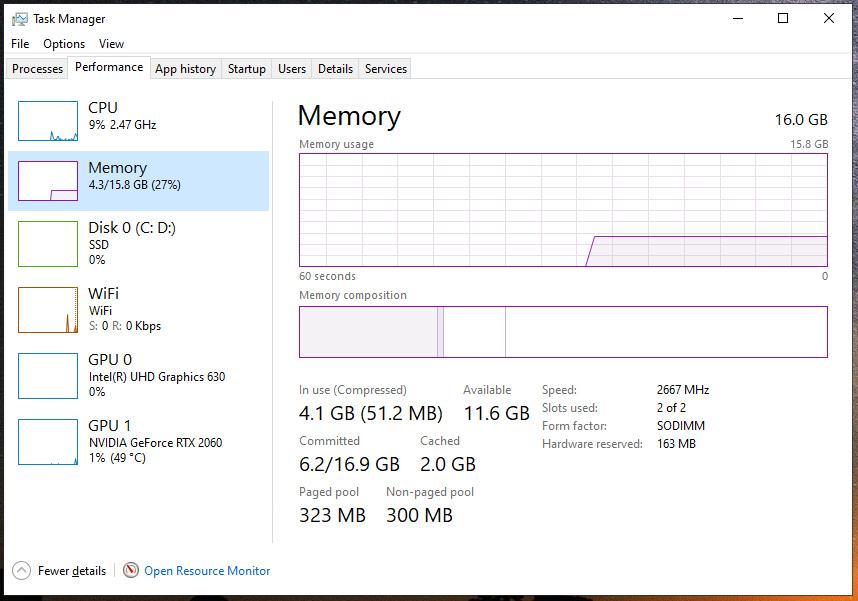This screenshot has width=858, height=601.
Task: Open the Users tab
Action: (292, 69)
